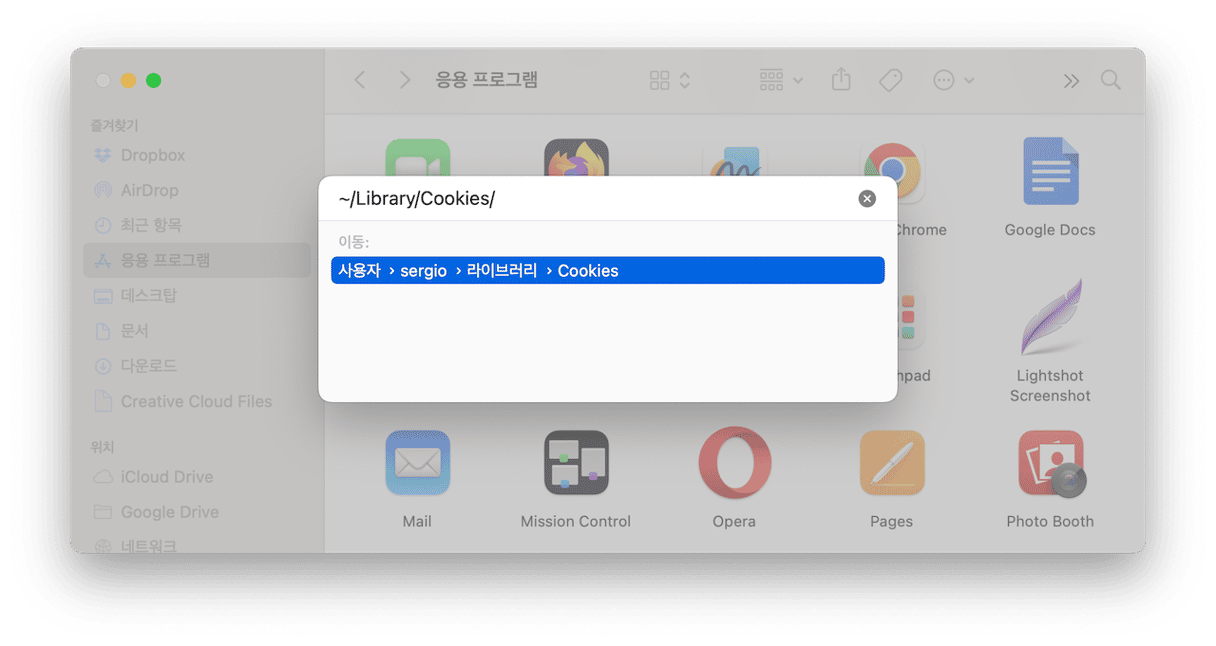Open the Google Docs app icon
1216x646 pixels.
click(1050, 171)
